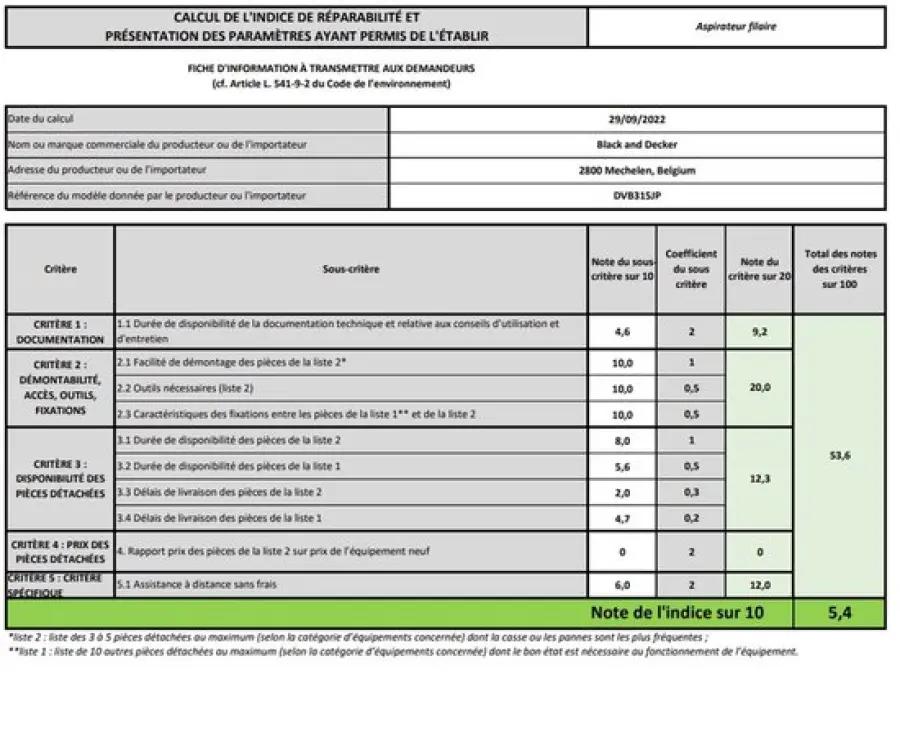Viewport: 900px width, 746px height.
Task: Click the 'Sous-critère' column header
Action: (350, 269)
